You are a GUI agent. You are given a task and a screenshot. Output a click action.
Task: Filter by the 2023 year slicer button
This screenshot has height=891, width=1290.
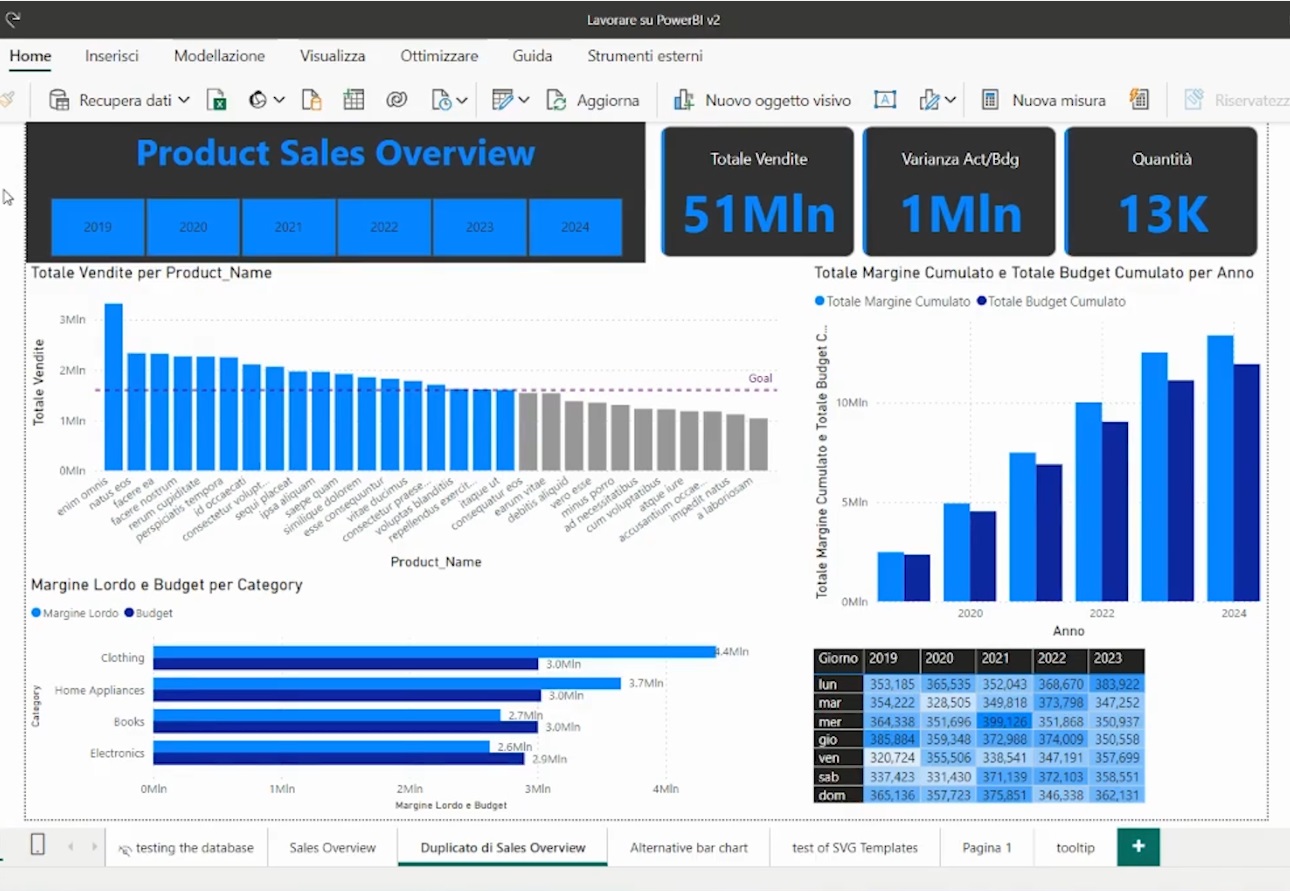coord(479,227)
